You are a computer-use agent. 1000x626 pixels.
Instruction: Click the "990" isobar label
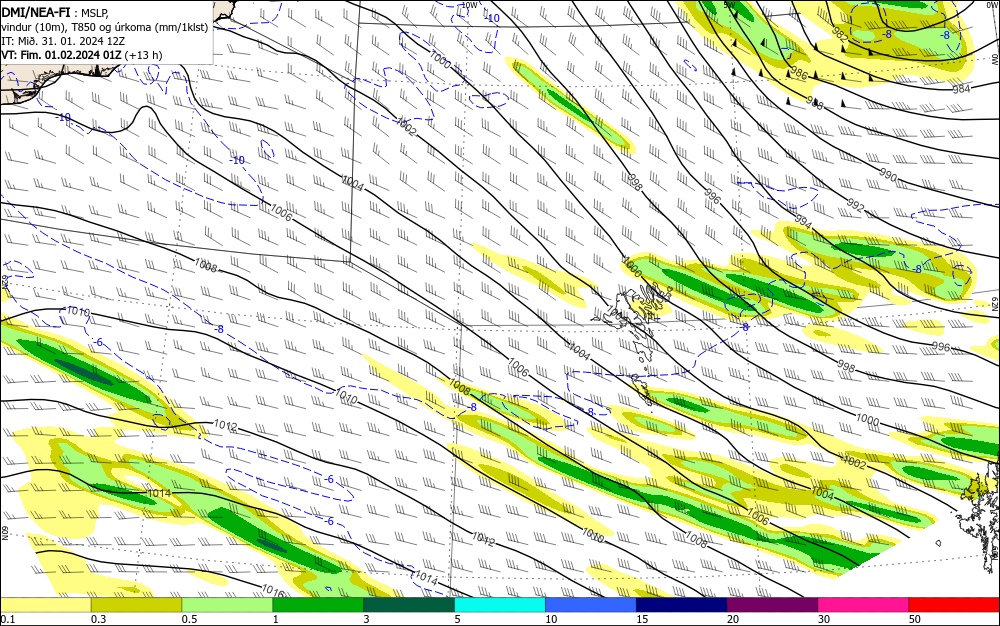(x=888, y=175)
